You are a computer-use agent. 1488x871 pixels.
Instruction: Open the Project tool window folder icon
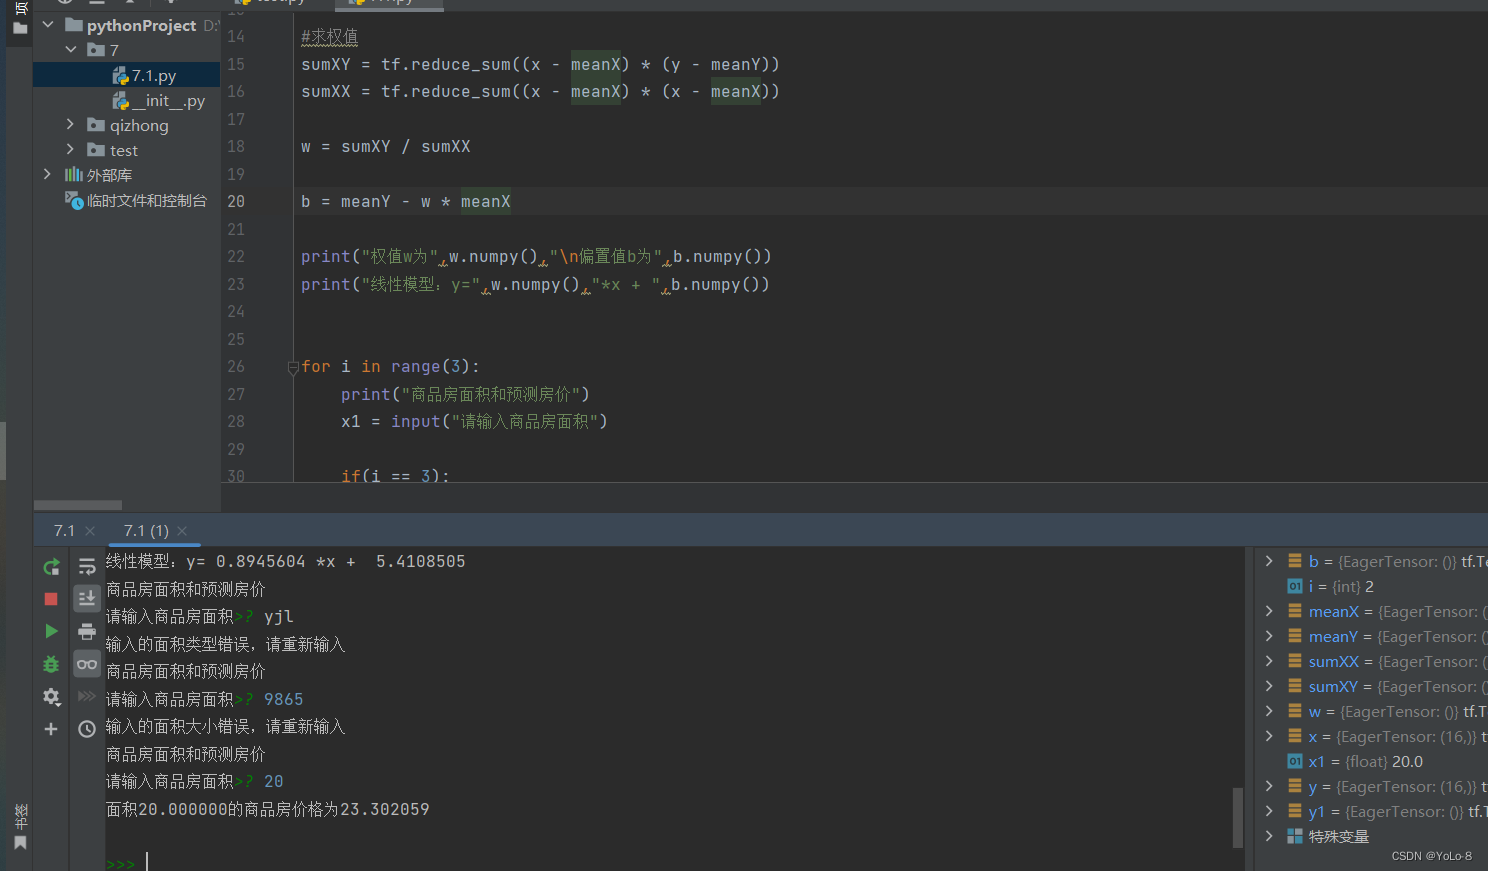coord(20,28)
